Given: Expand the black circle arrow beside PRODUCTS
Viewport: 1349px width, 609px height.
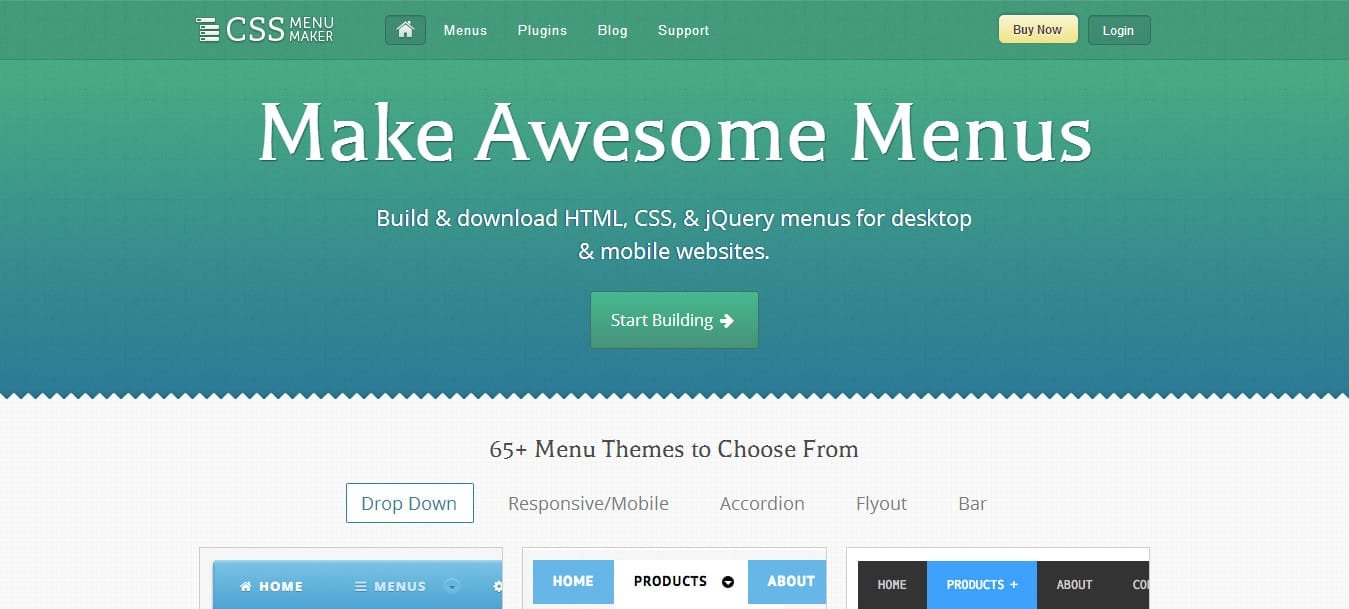Looking at the screenshot, I should coord(728,582).
